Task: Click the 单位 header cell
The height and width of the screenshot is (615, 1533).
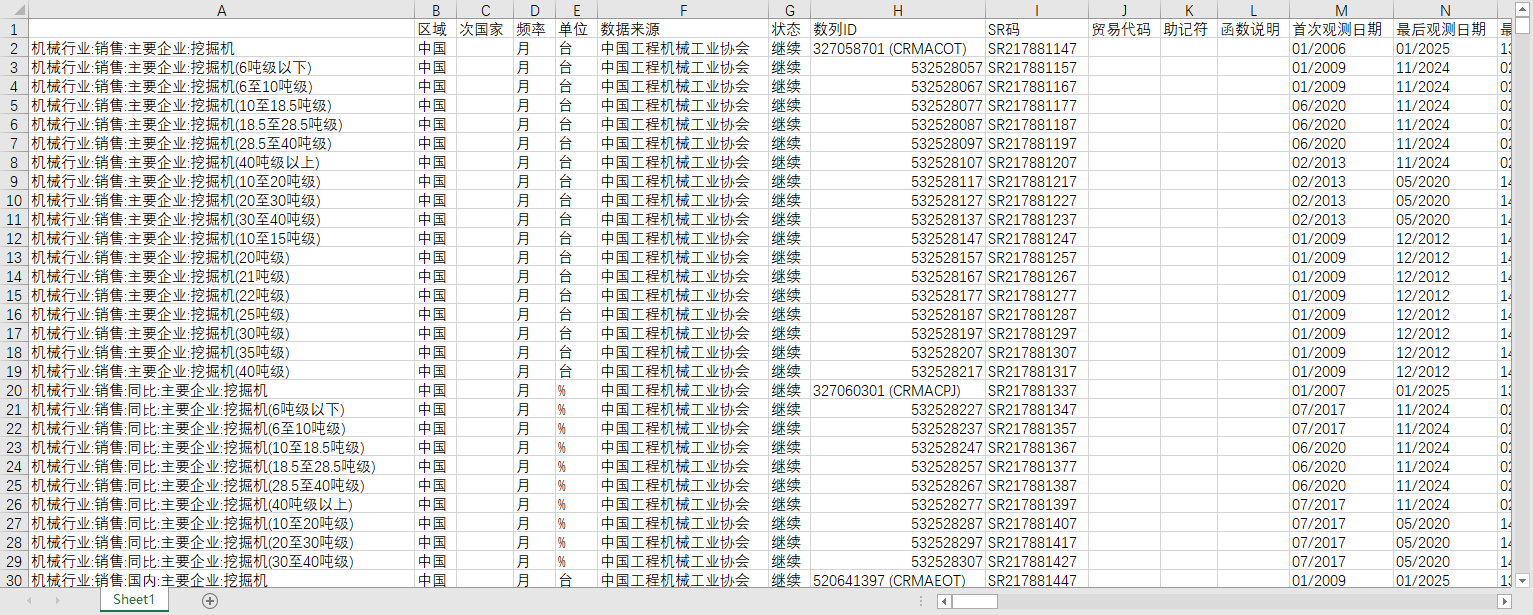Action: [x=576, y=29]
